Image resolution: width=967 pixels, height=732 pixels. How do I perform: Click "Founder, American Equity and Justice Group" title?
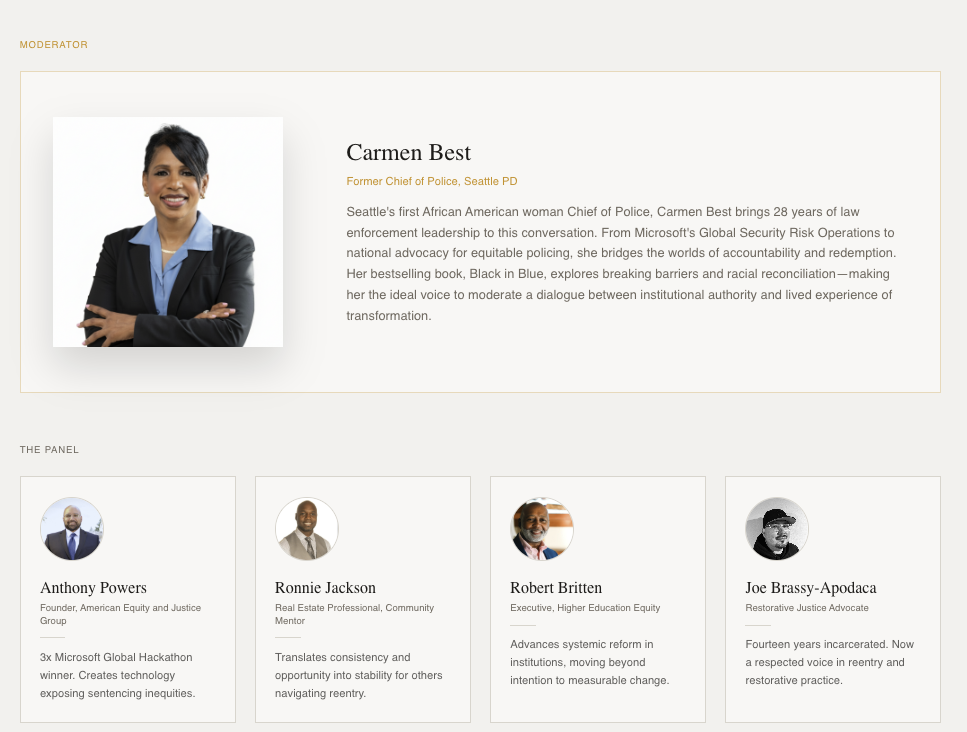(120, 614)
